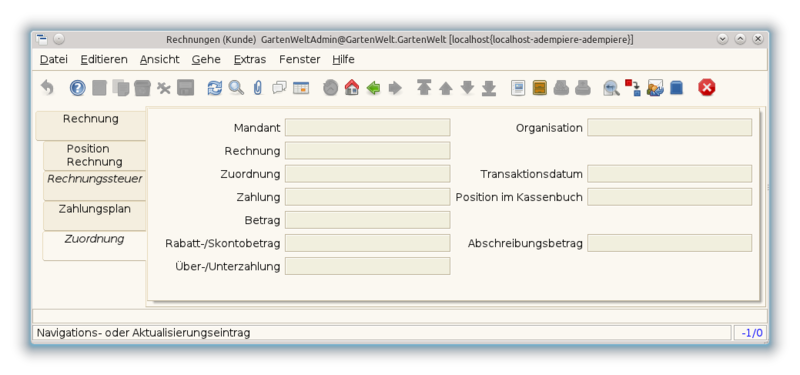The width and height of the screenshot is (800, 375).
Task: Click the Rechnung input field
Action: click(367, 151)
